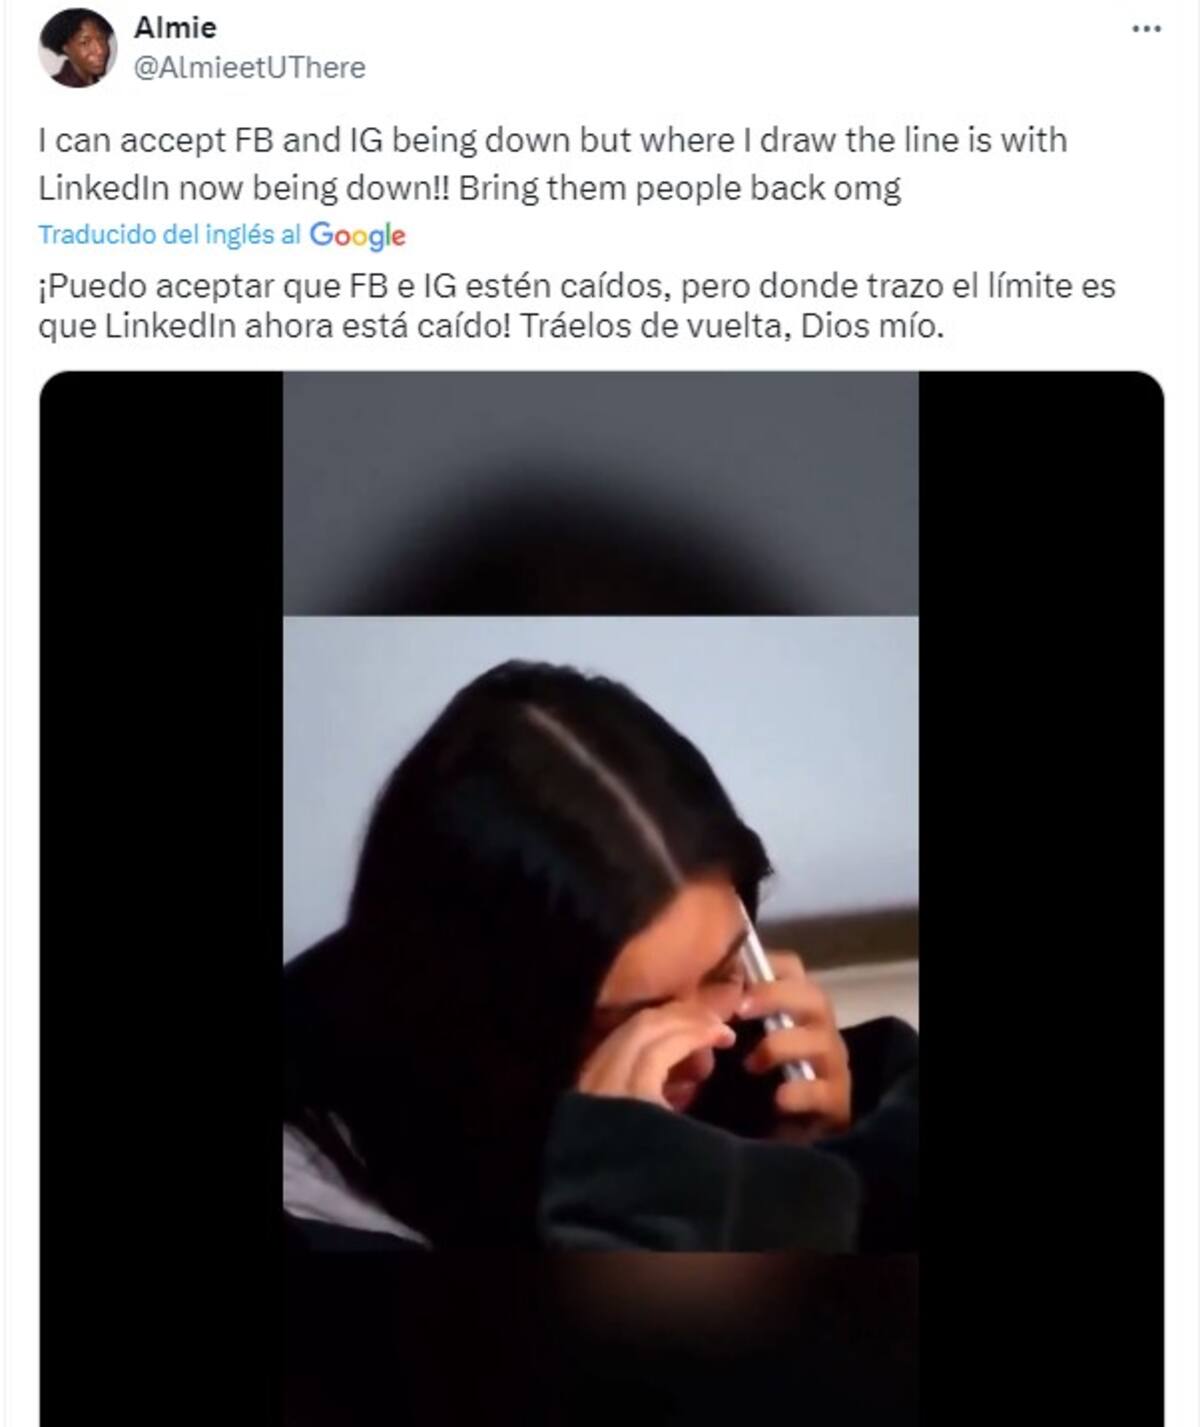Viewport: 1200px width, 1427px height.
Task: Open the three-dot more options menu
Action: pyautogui.click(x=1146, y=29)
